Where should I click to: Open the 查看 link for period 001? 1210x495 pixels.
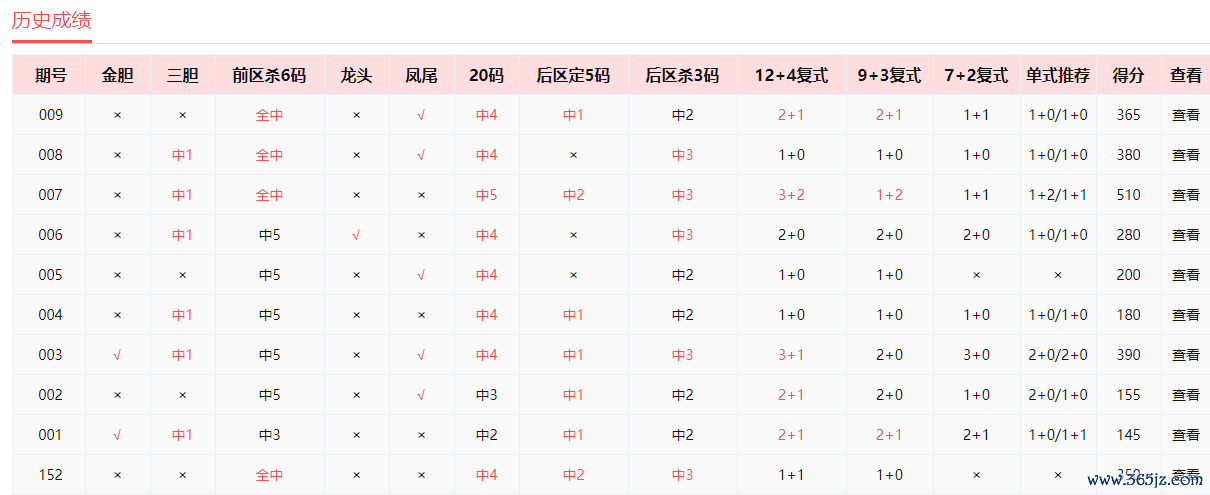pos(1185,435)
